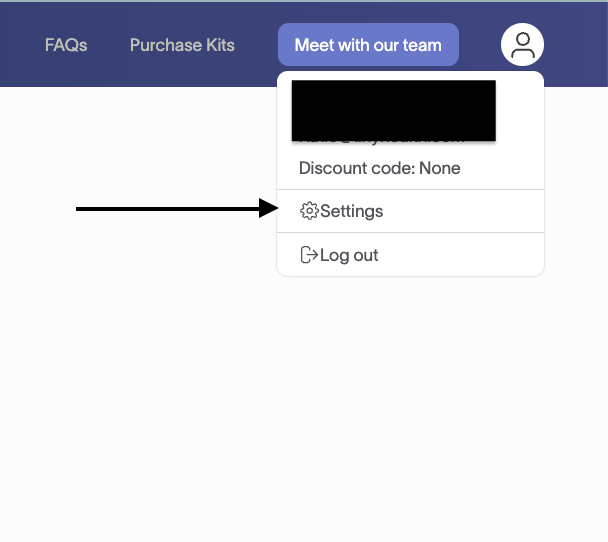Screen dimensions: 608x542
Task: Click the word Settings in the dropdown
Action: [352, 211]
